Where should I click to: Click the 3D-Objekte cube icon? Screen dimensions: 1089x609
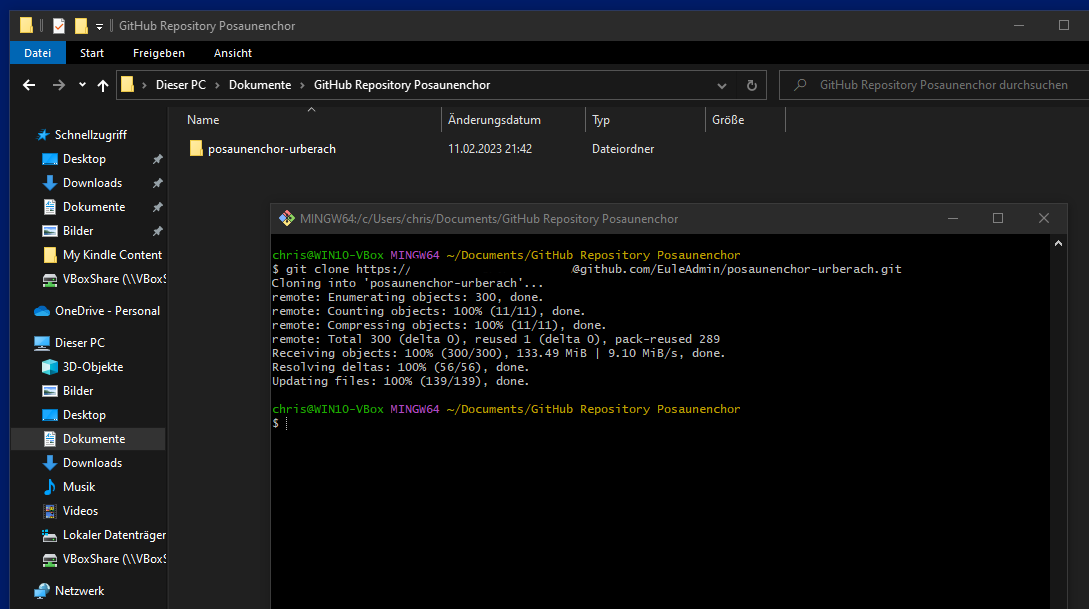[49, 367]
